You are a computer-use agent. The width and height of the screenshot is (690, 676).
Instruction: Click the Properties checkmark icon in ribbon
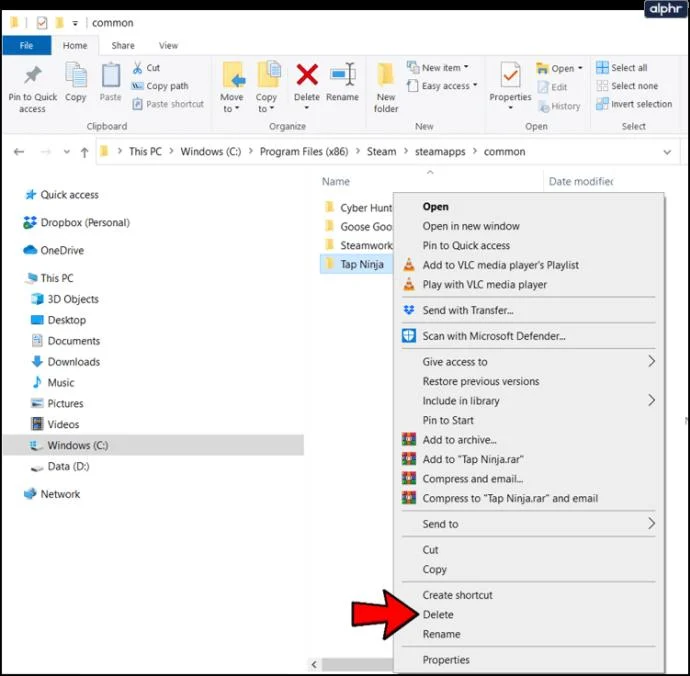510,75
